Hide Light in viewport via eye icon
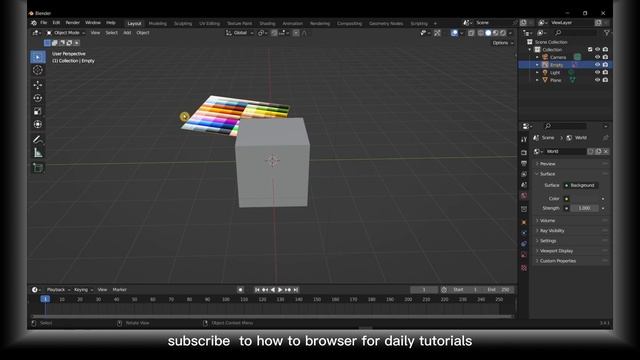This screenshot has height=360, width=640. pyautogui.click(x=598, y=72)
